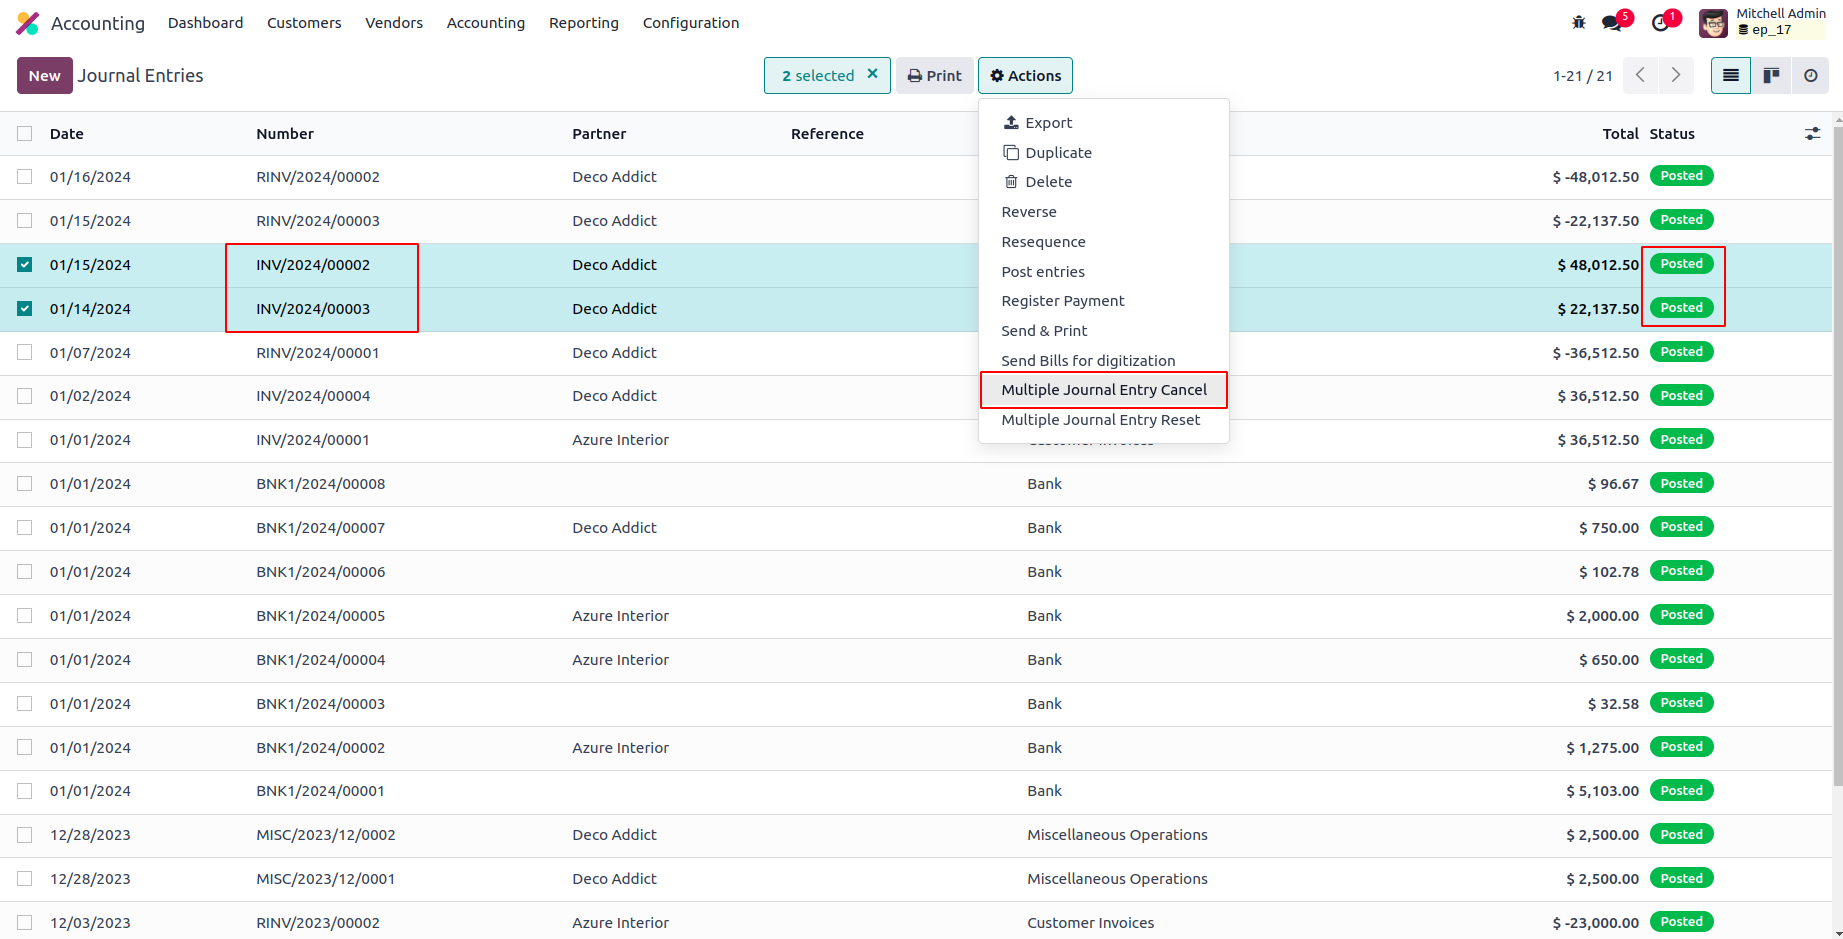Viewport: 1843px width, 939px height.
Task: Choose Multiple Journal Entry Reset
Action: (1104, 420)
